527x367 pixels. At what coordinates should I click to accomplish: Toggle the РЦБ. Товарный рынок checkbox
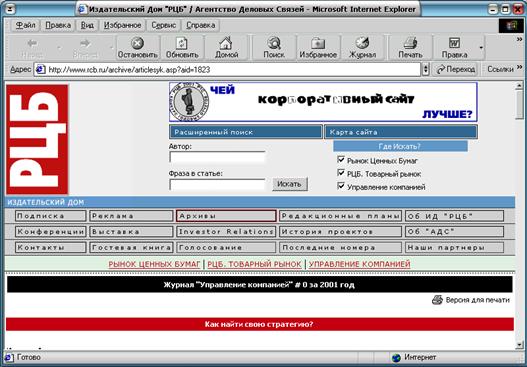[x=341, y=173]
